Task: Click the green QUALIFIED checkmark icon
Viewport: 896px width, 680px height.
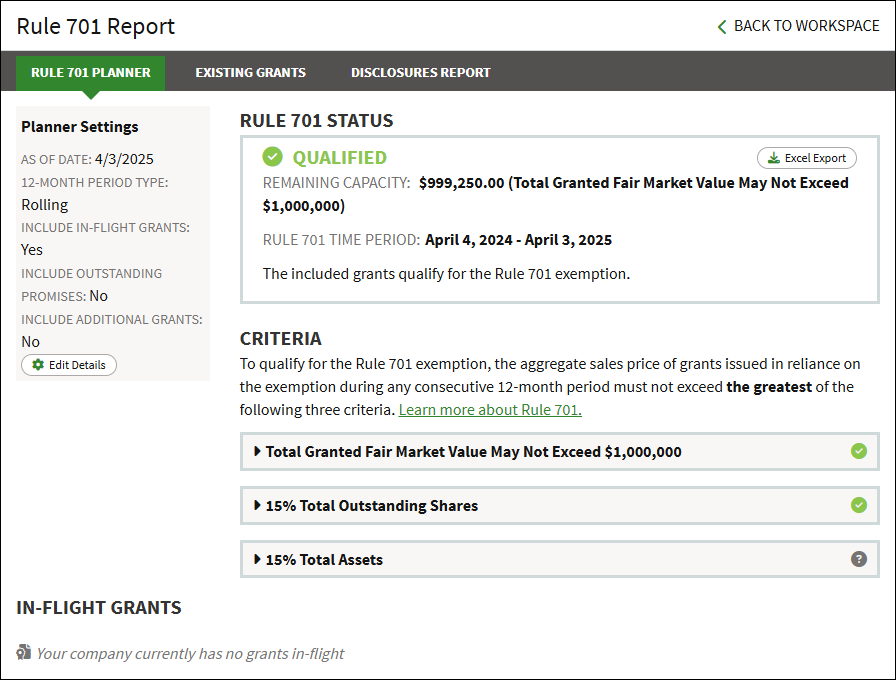Action: 272,157
